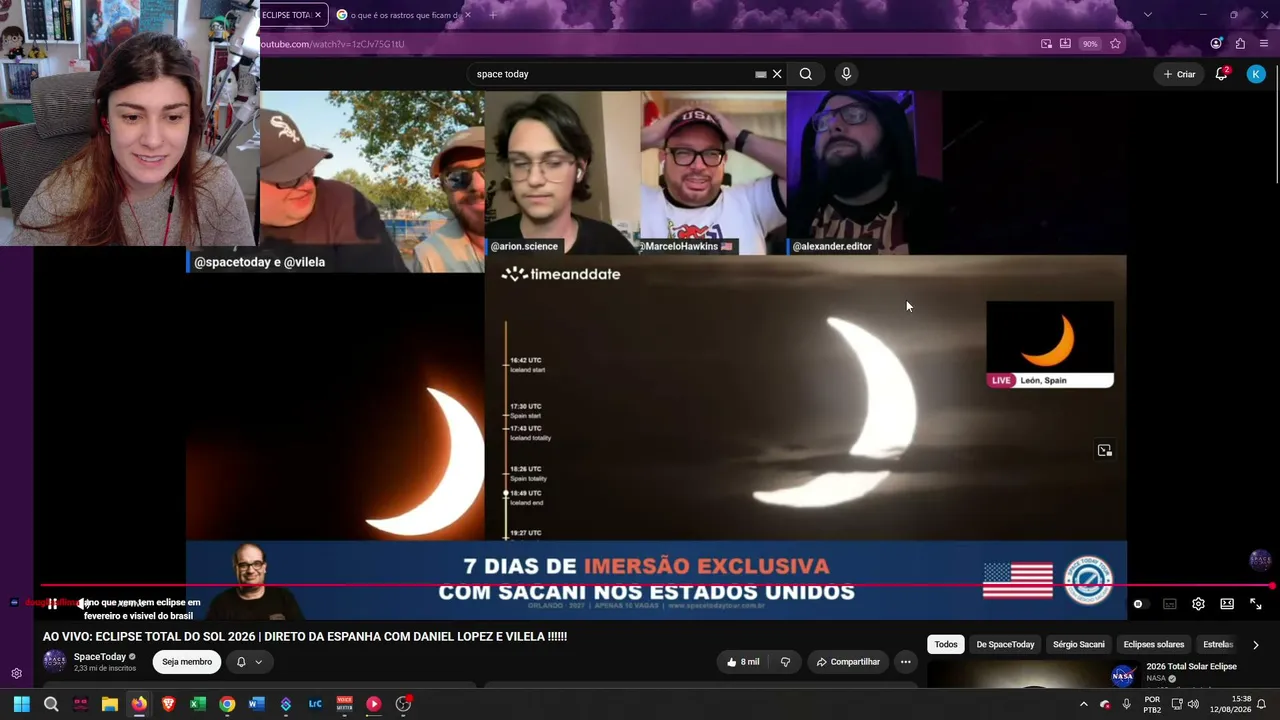The image size is (1280, 720).
Task: Show more filter chips with the right arrow
Action: click(1256, 645)
